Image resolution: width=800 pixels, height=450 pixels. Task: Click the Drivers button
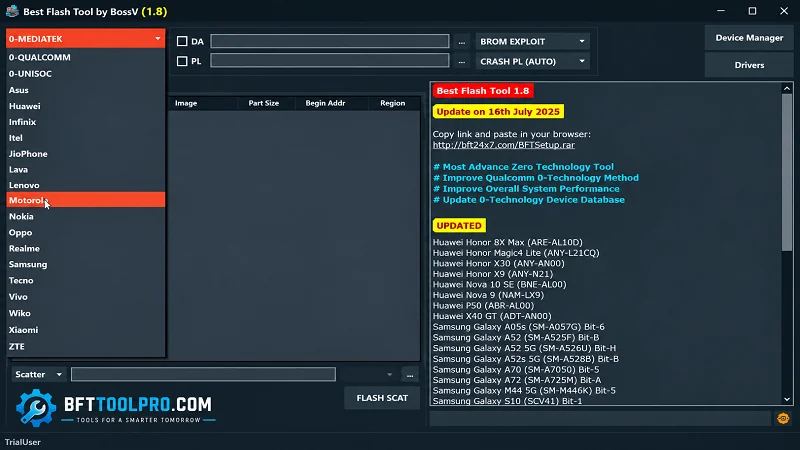(749, 65)
